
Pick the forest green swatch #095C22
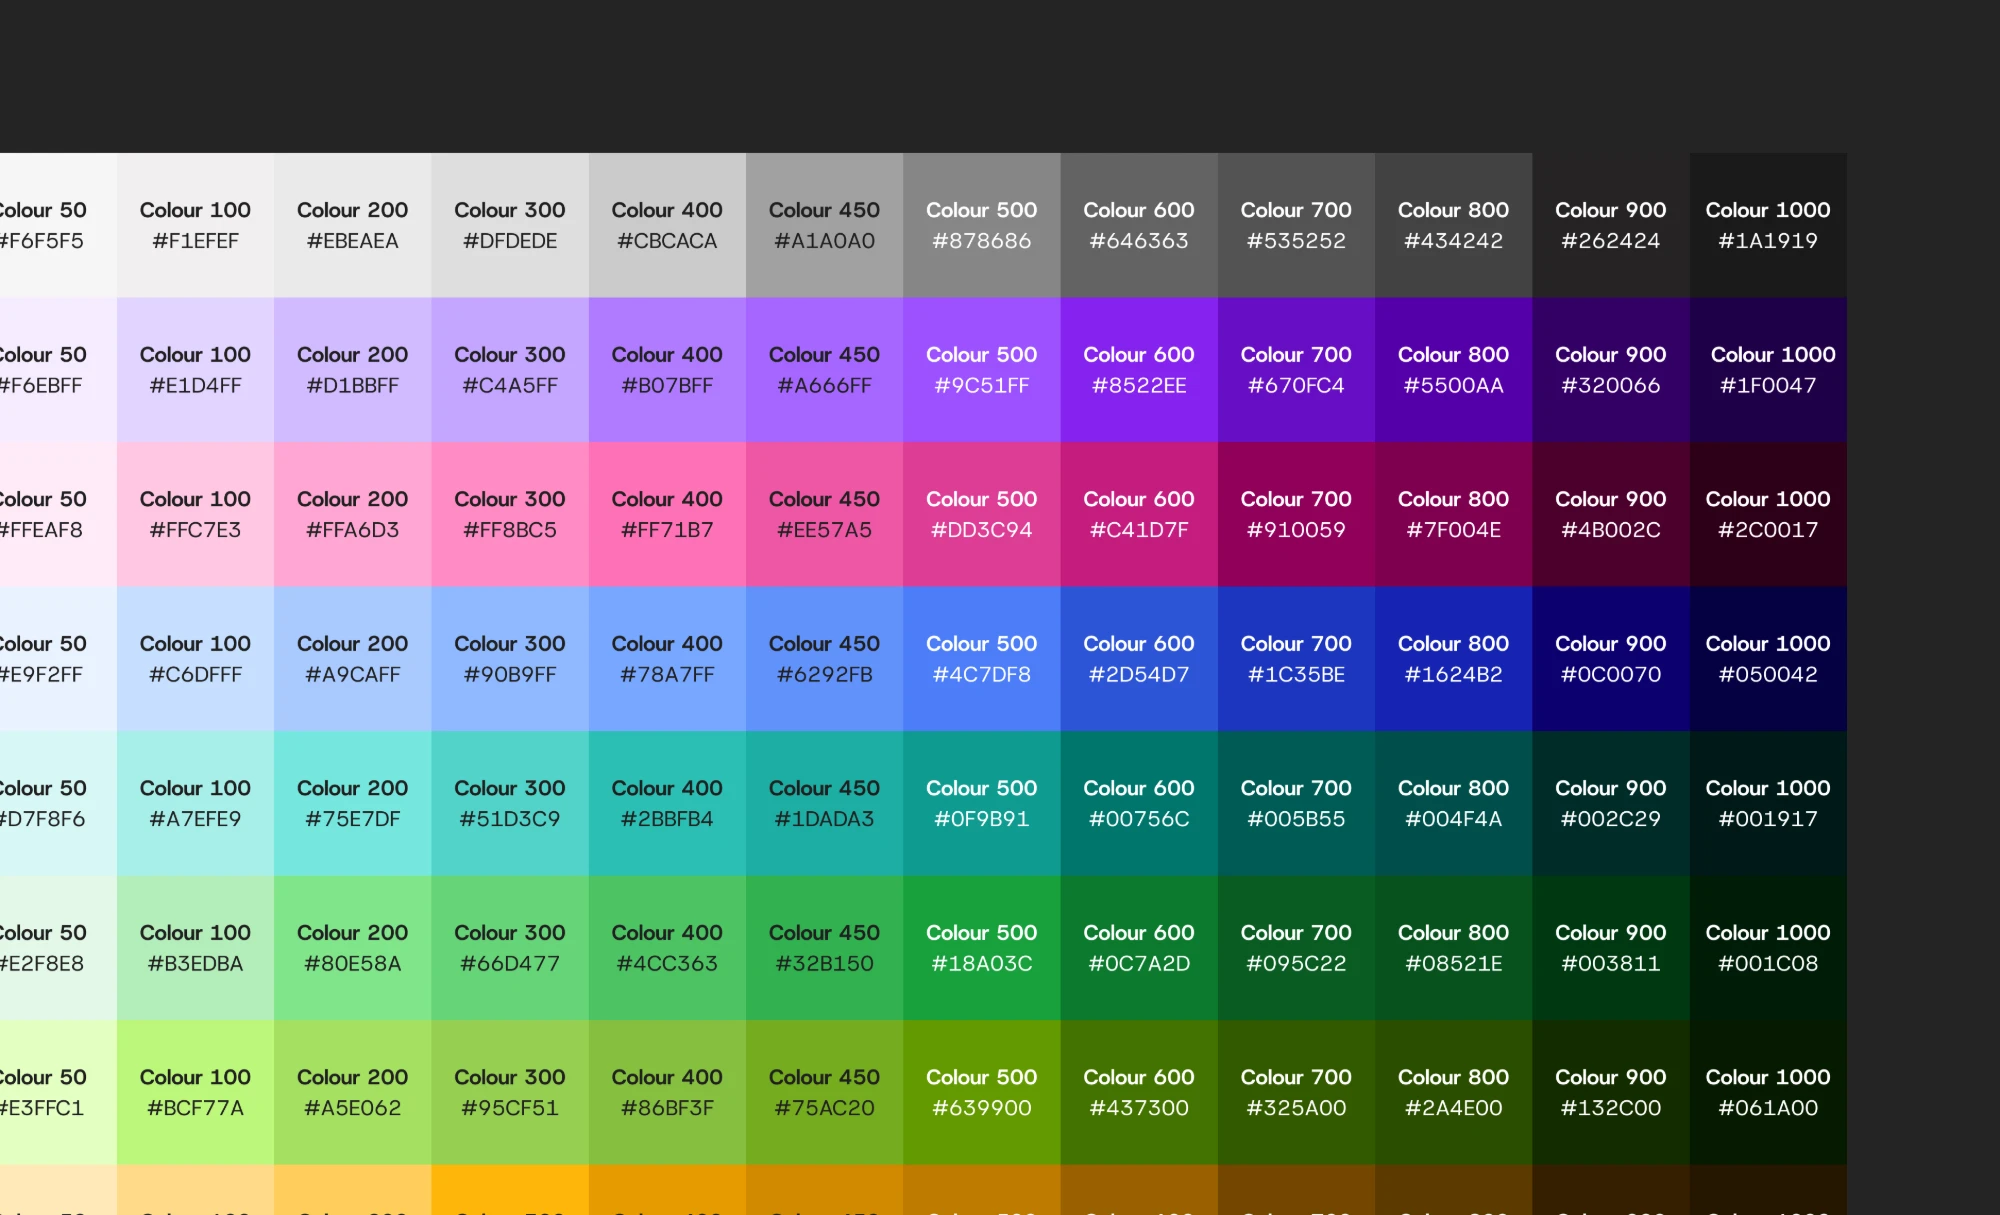tap(1296, 948)
